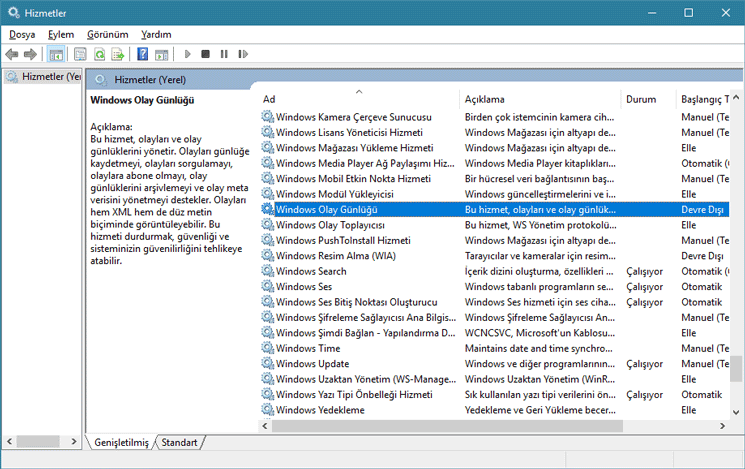
Task: Click gear icon of Windows Mağazası Yükleme Hizmeti
Action: tap(267, 147)
